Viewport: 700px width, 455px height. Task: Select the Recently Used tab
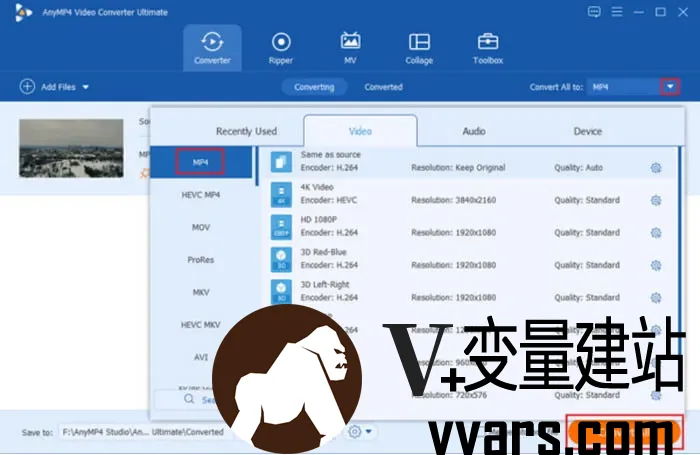click(x=246, y=131)
